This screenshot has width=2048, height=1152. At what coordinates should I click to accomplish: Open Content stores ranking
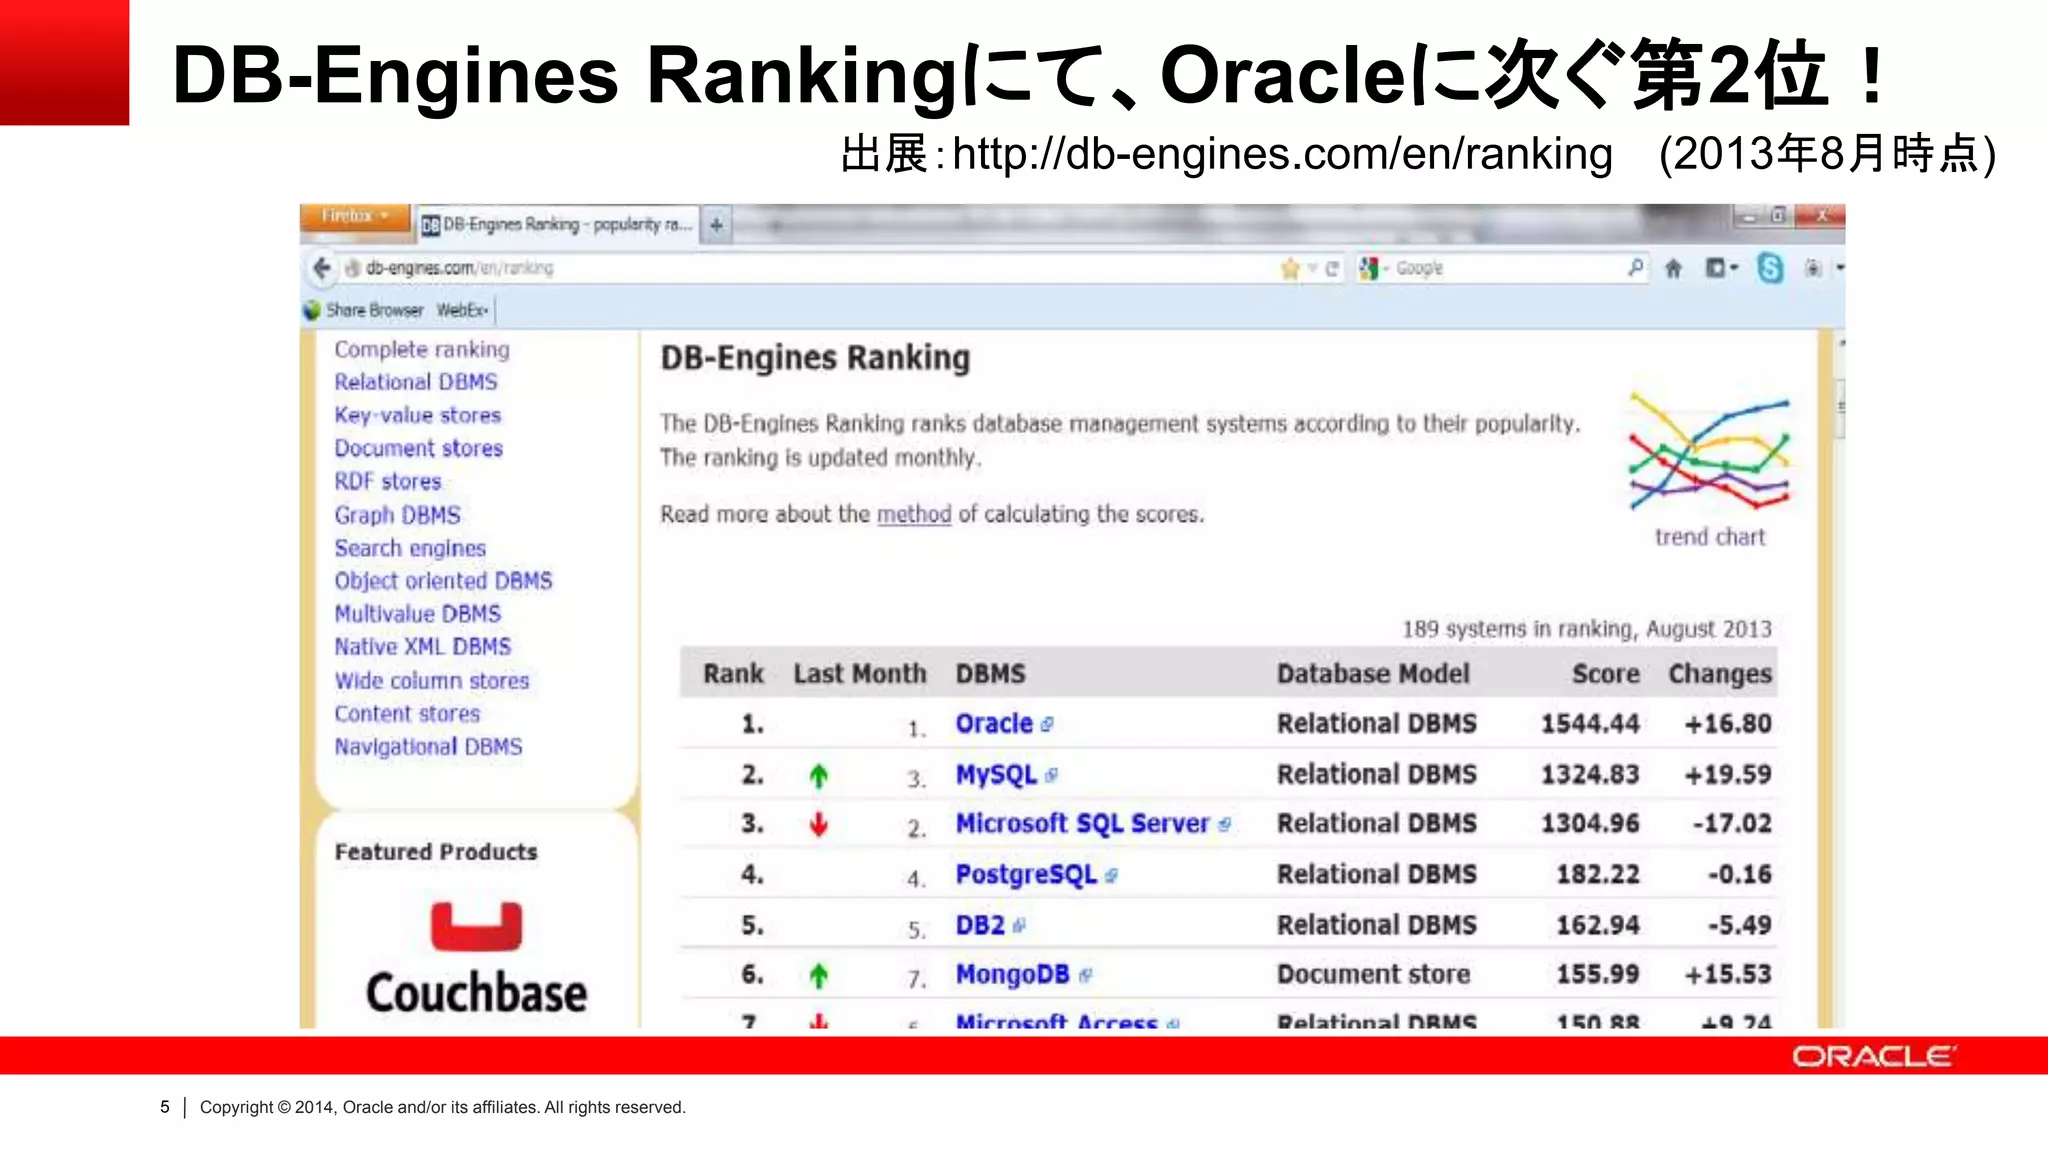click(407, 714)
